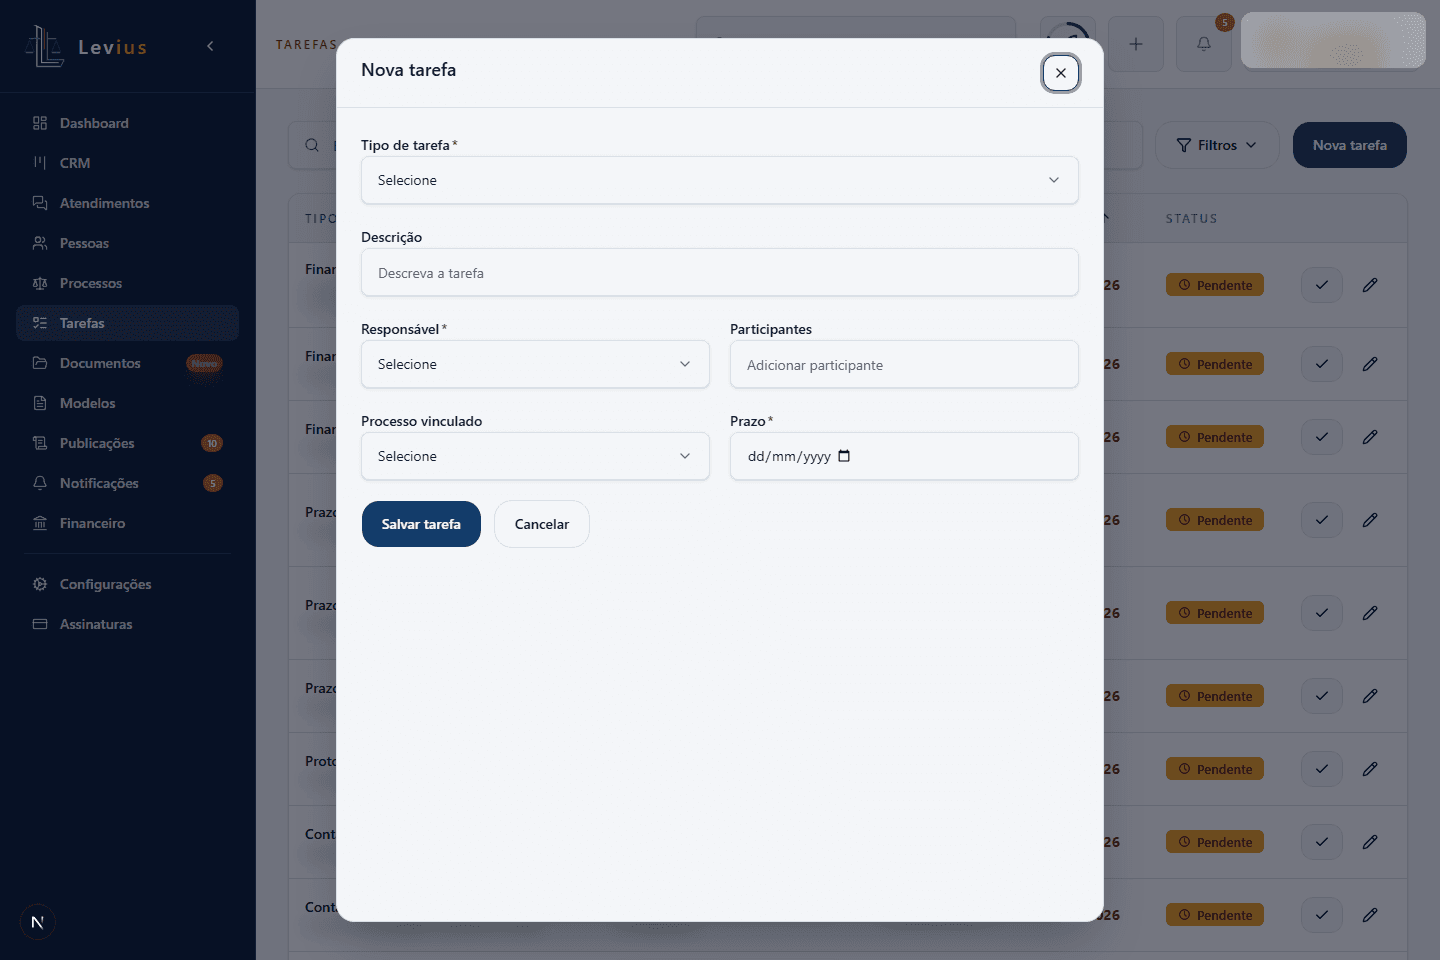Click the round N badge at the sidebar bottom
The image size is (1440, 960).
click(x=37, y=922)
